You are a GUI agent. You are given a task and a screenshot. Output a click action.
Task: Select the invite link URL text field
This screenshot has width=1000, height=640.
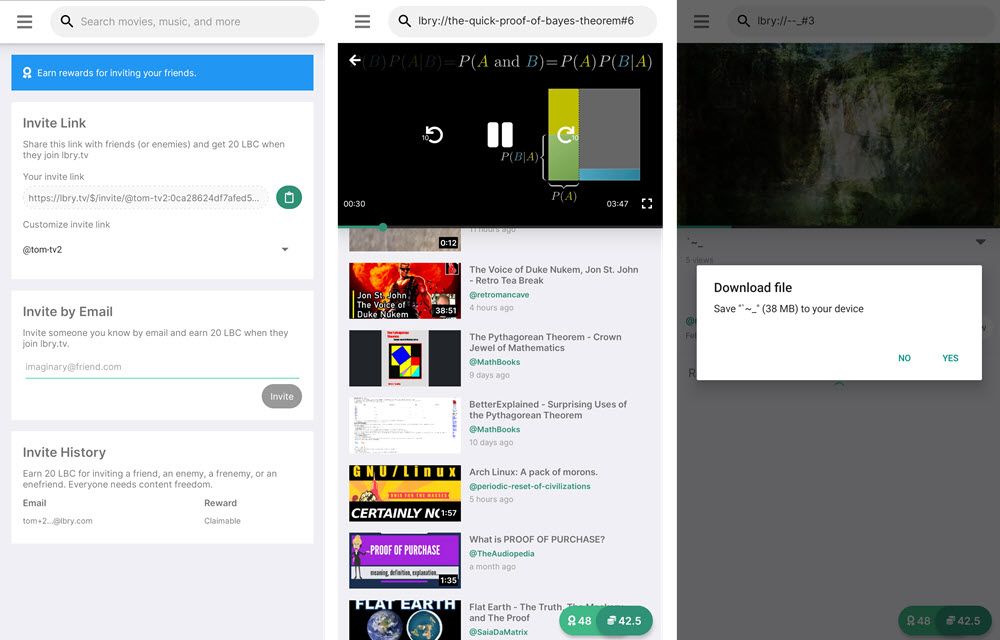click(x=145, y=198)
